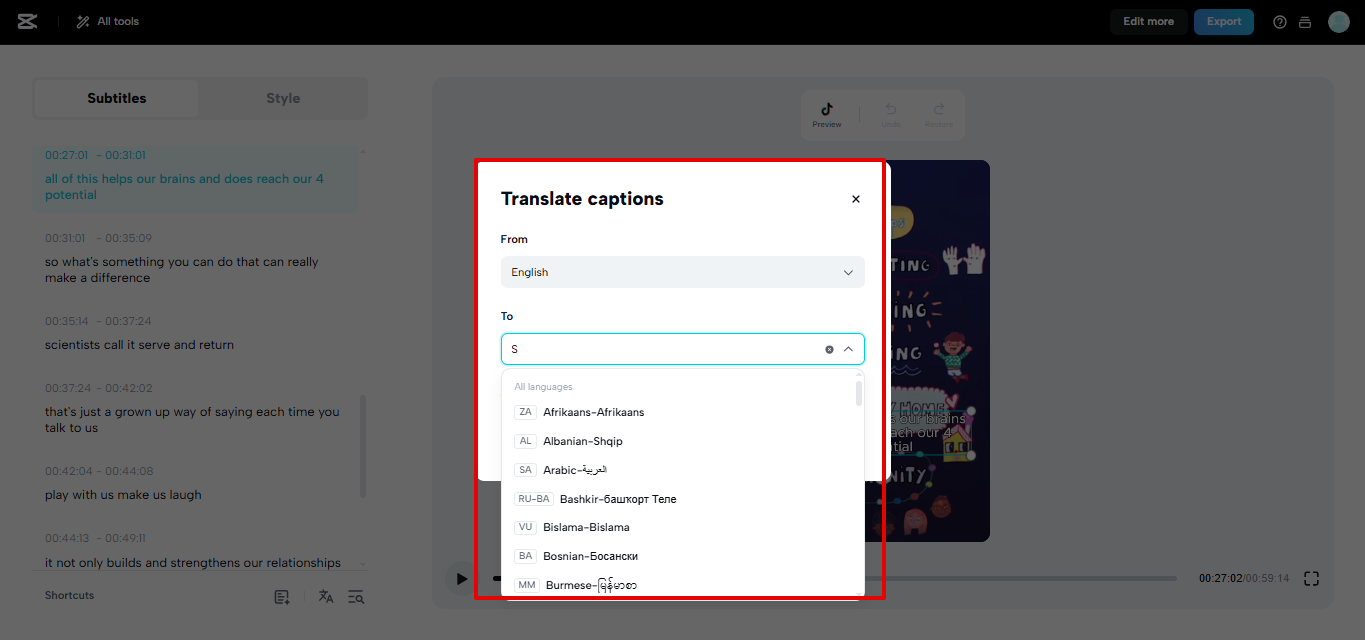This screenshot has width=1365, height=640.
Task: Switch to the Style tab
Action: point(283,98)
